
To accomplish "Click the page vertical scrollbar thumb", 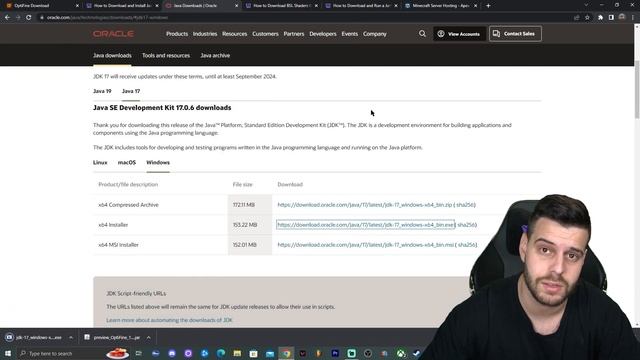I will 637,90.
